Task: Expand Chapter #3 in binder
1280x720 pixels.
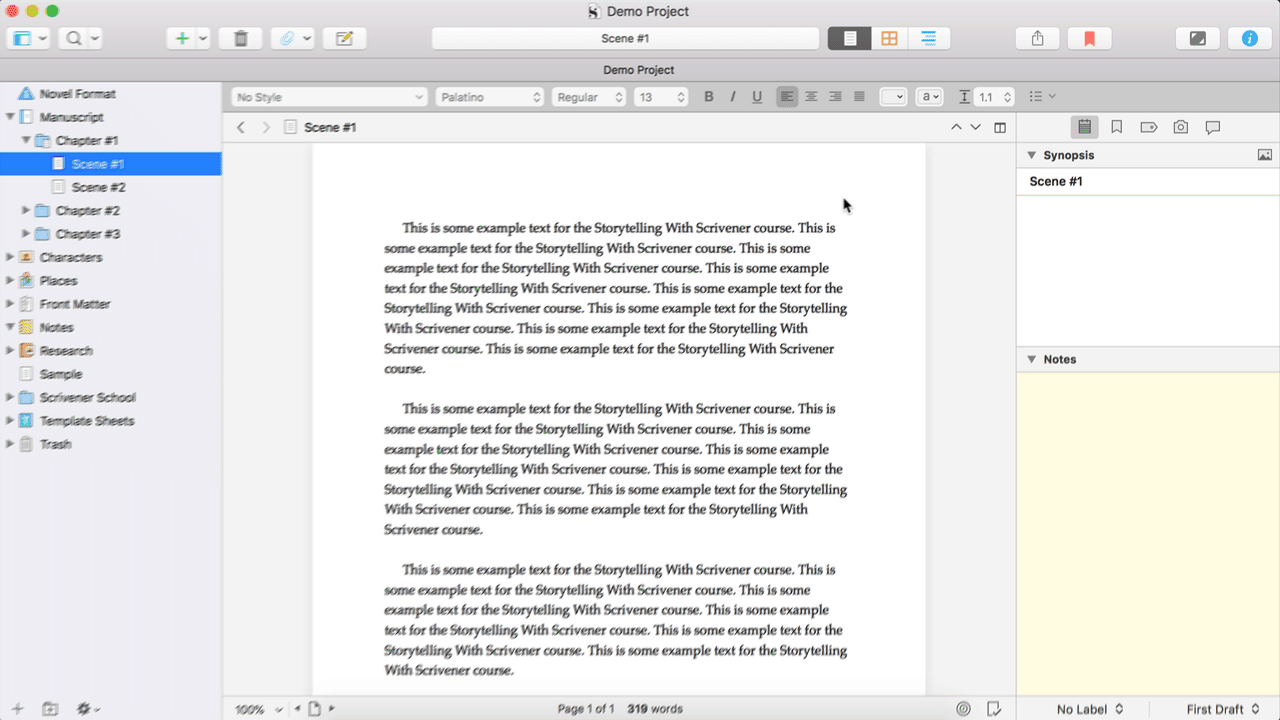Action: [x=26, y=233]
